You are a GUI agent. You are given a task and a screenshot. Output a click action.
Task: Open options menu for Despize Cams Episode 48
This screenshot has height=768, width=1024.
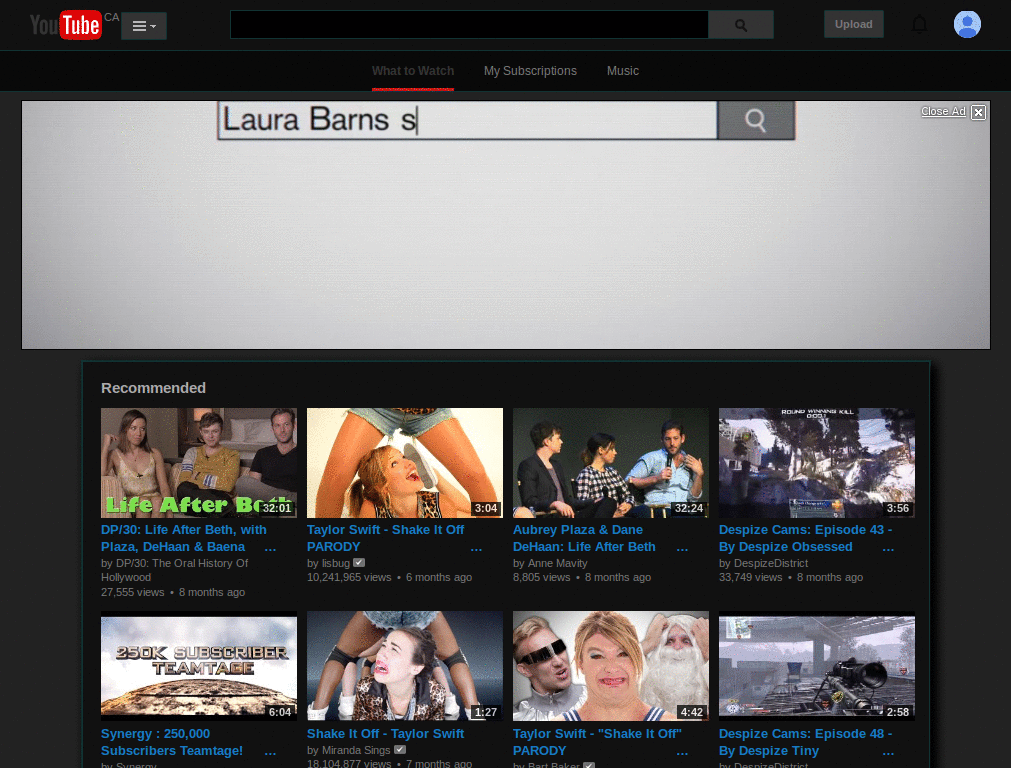[888, 752]
